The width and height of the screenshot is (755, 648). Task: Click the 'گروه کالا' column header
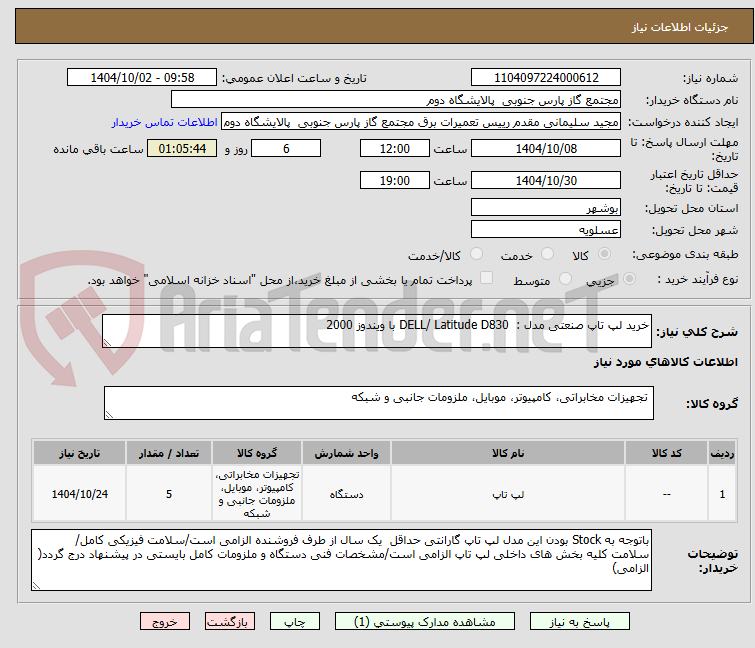click(x=257, y=453)
